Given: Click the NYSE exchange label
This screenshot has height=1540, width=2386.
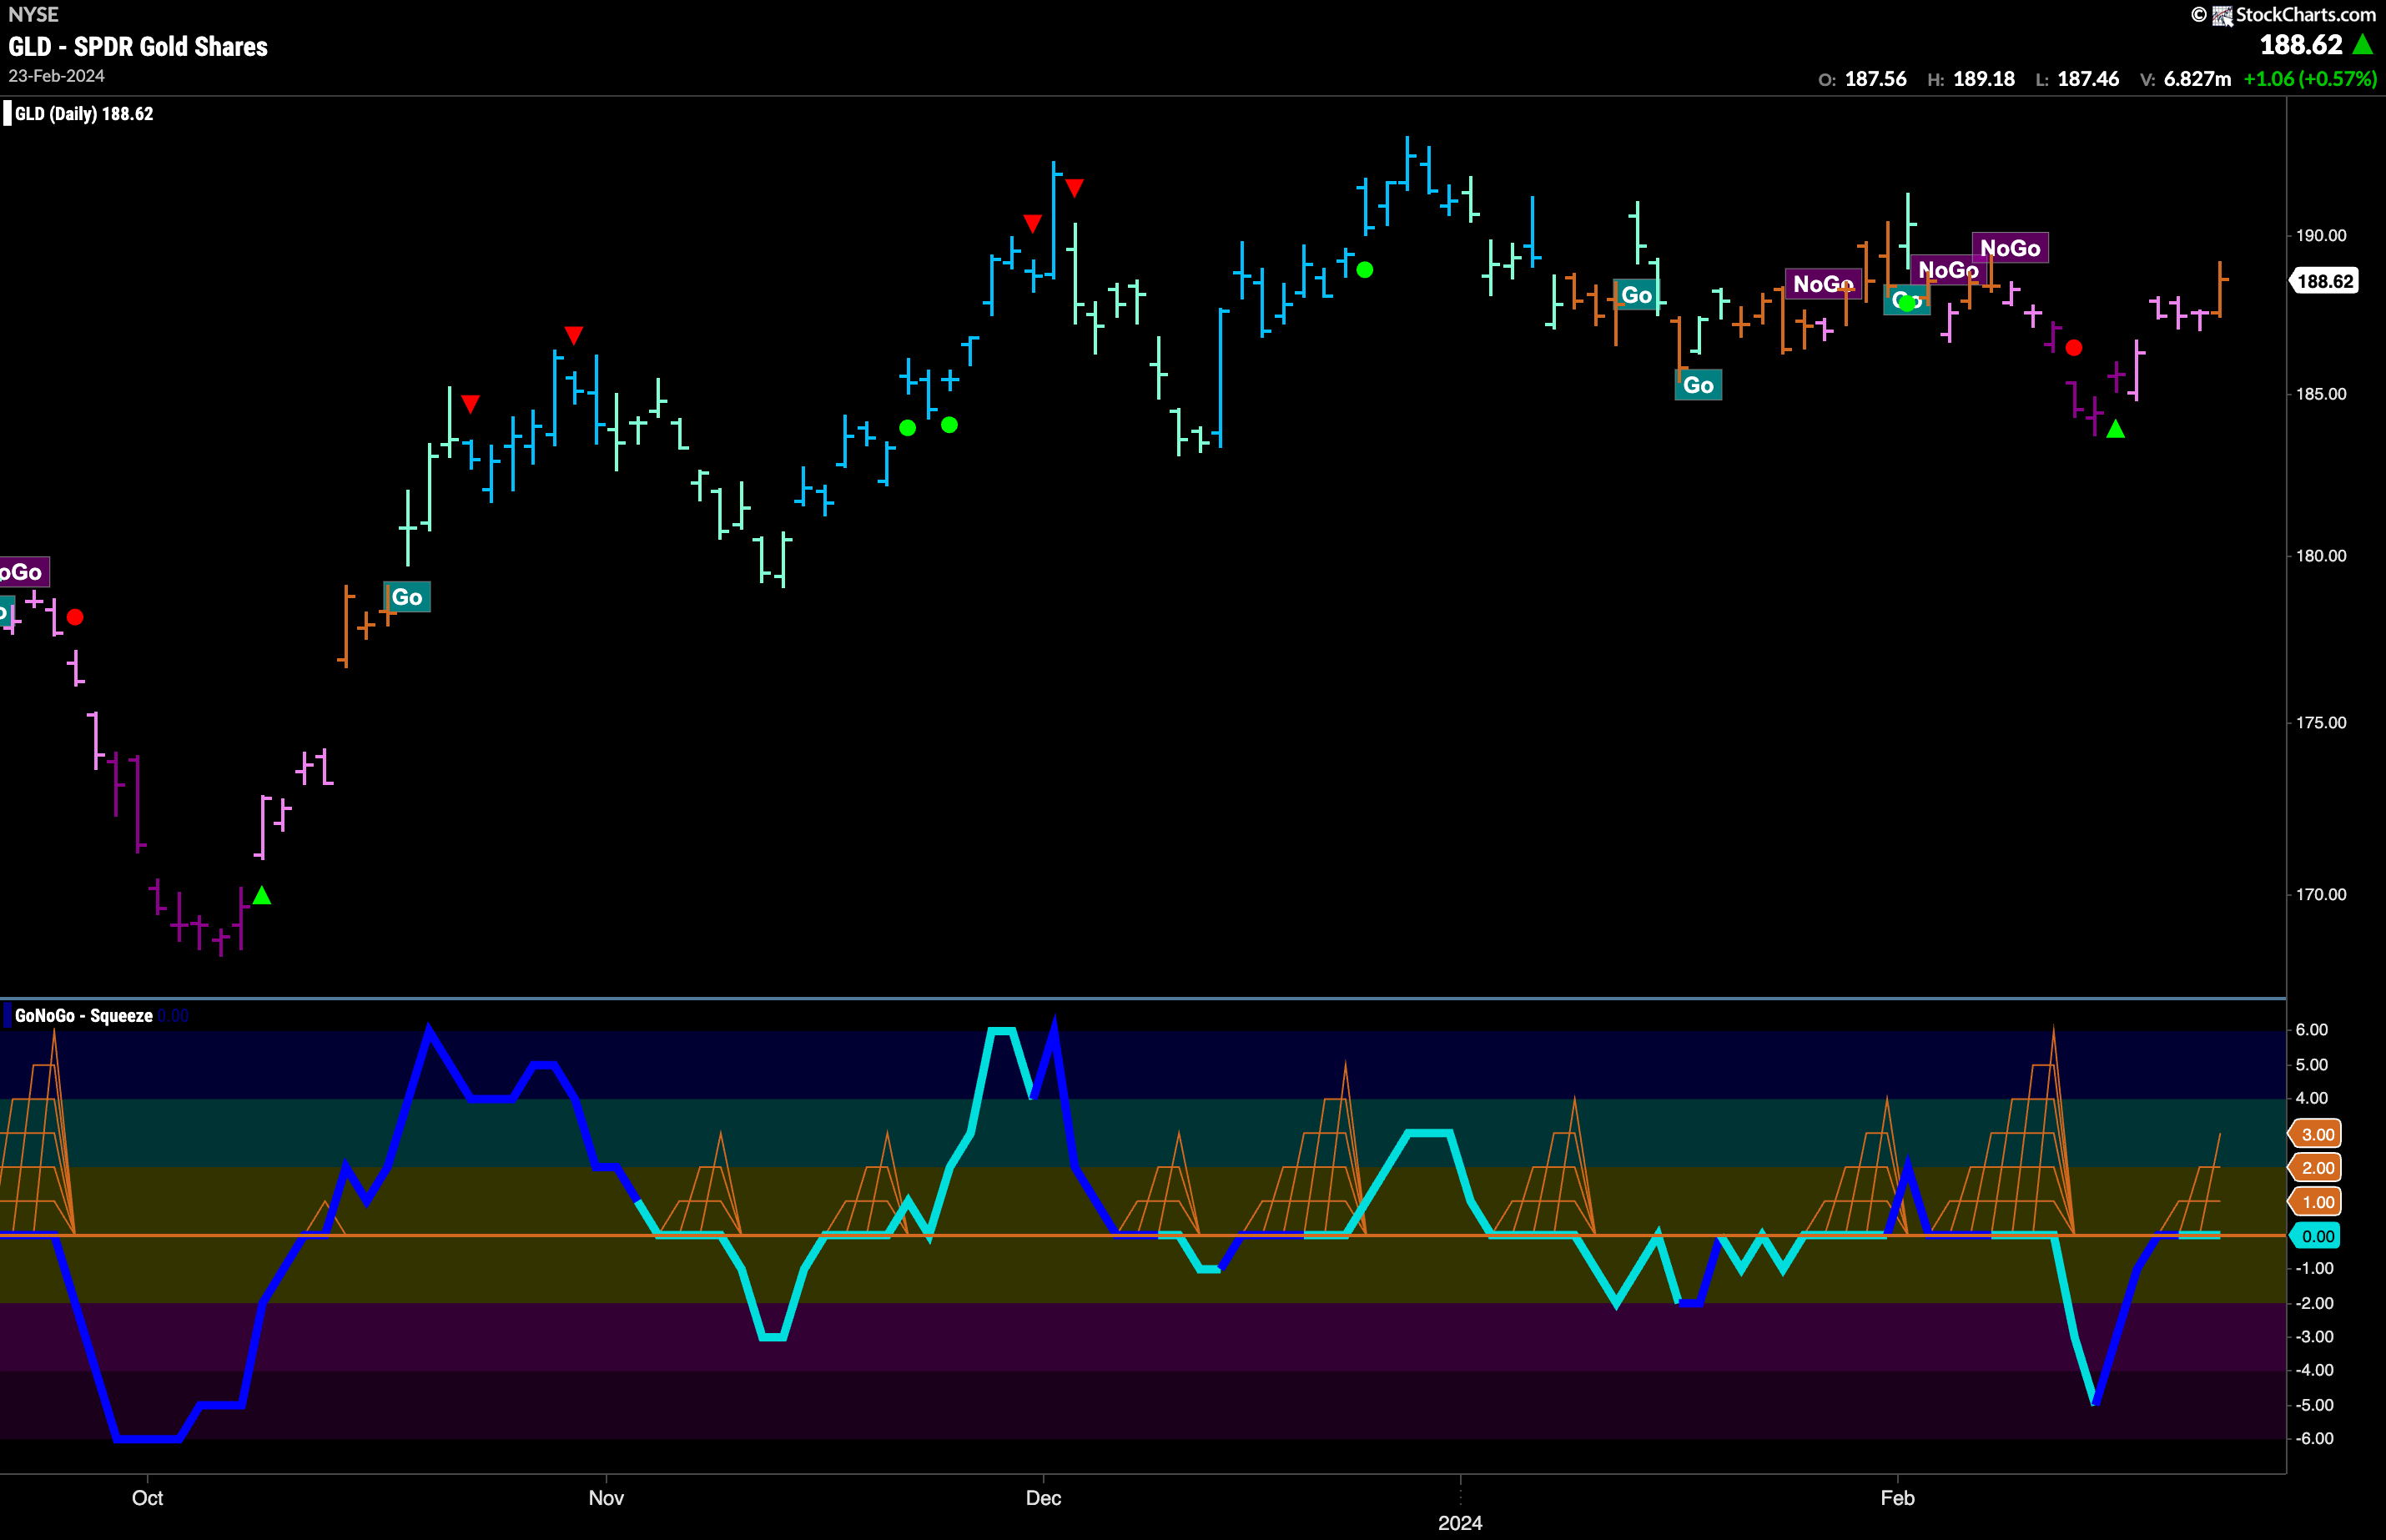Looking at the screenshot, I should click(x=33, y=14).
